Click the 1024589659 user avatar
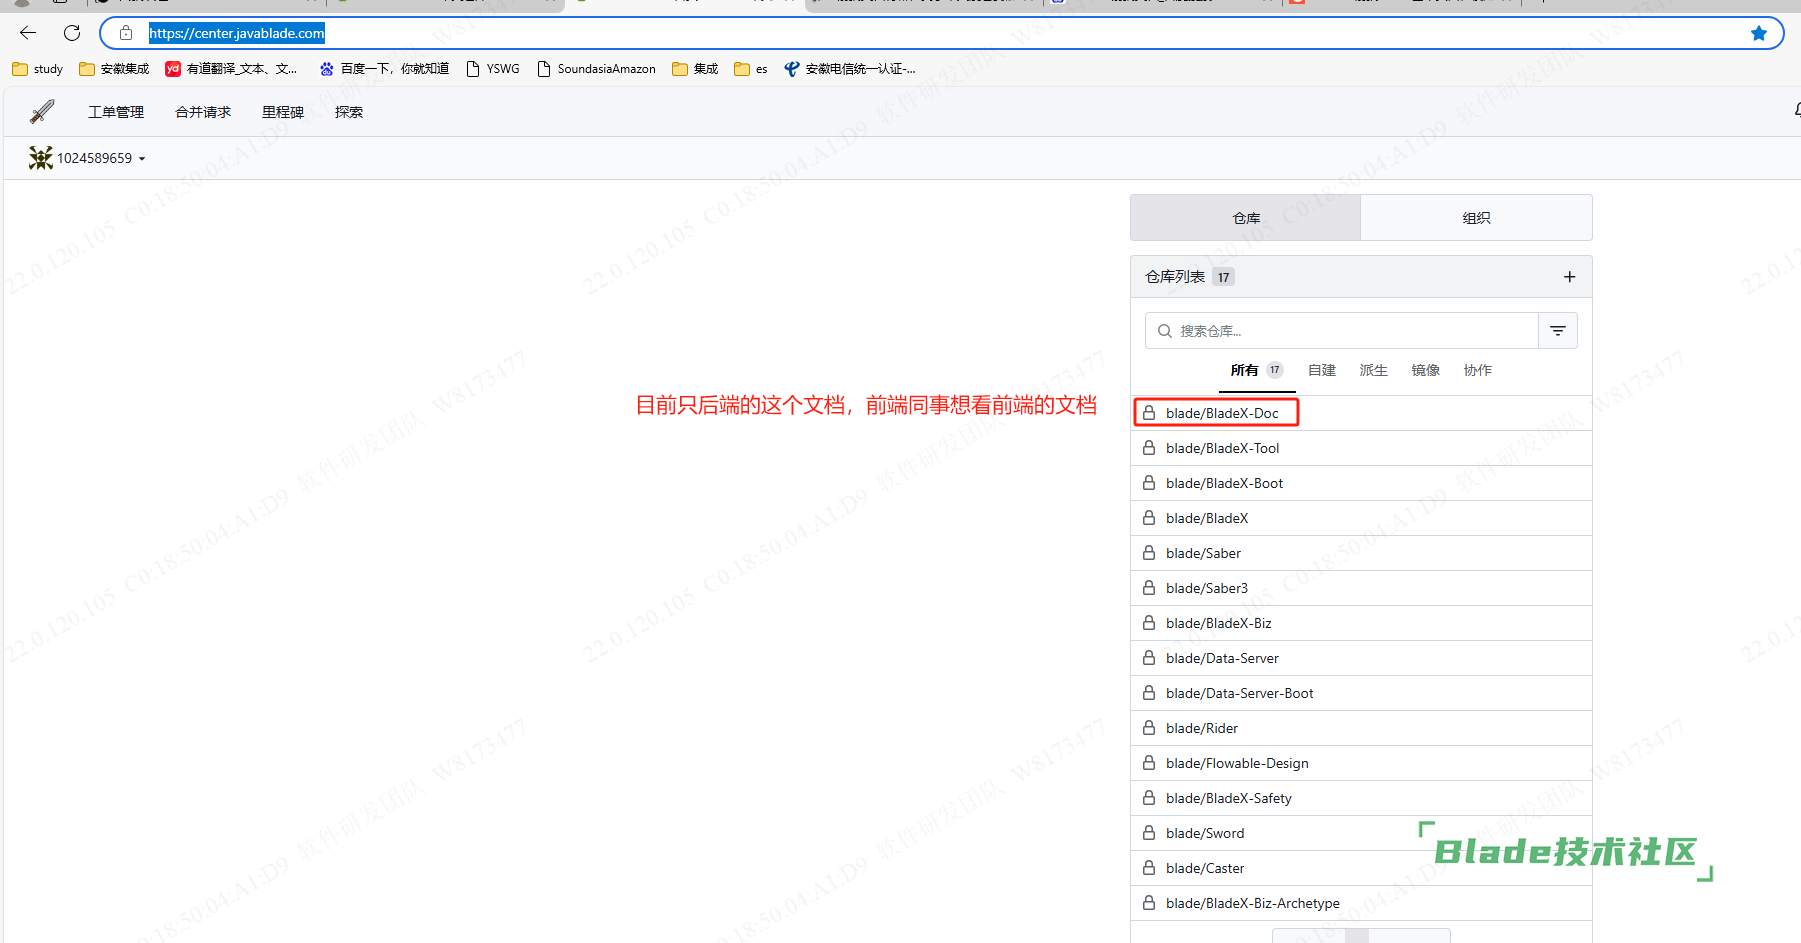 click(x=40, y=158)
